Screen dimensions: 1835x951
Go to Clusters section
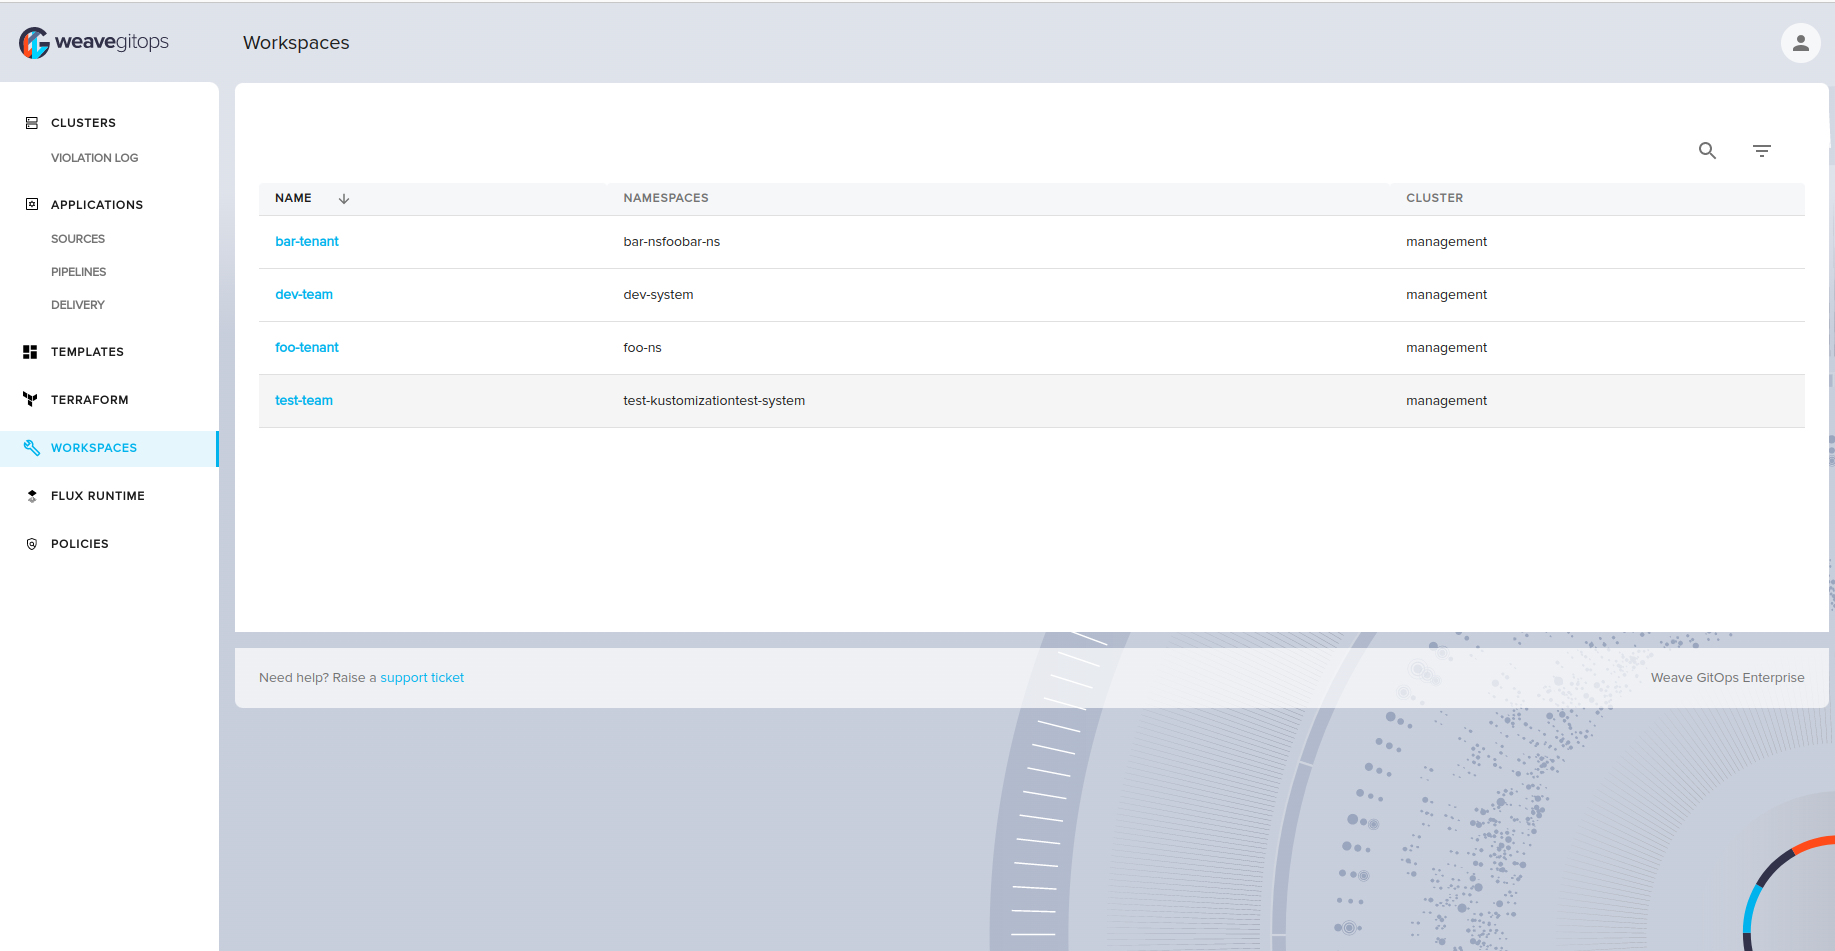(83, 123)
